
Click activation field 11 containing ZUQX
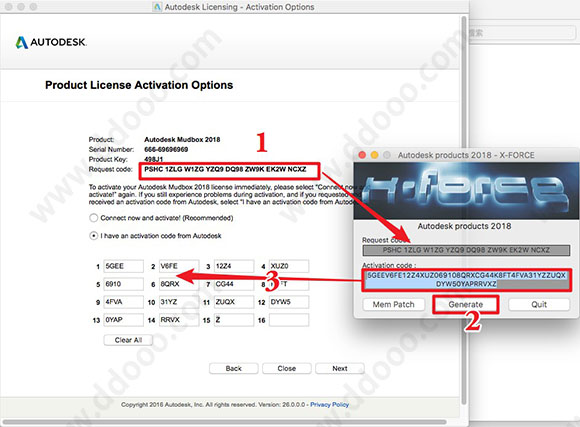[x=234, y=302]
